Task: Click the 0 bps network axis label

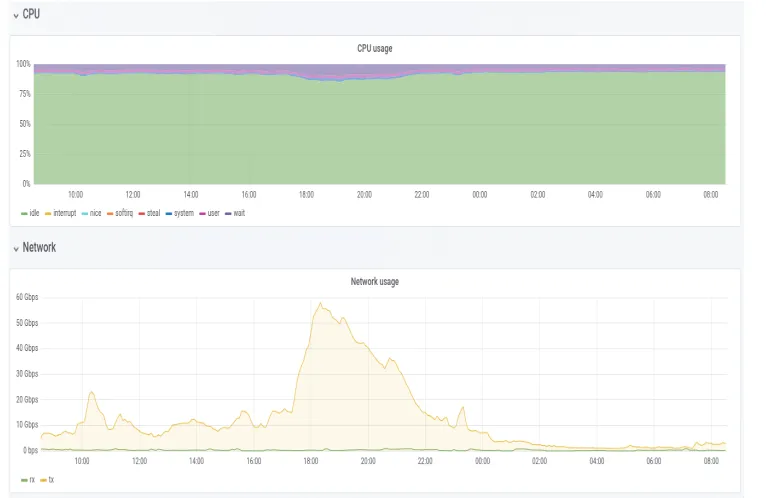Action: click(x=30, y=451)
